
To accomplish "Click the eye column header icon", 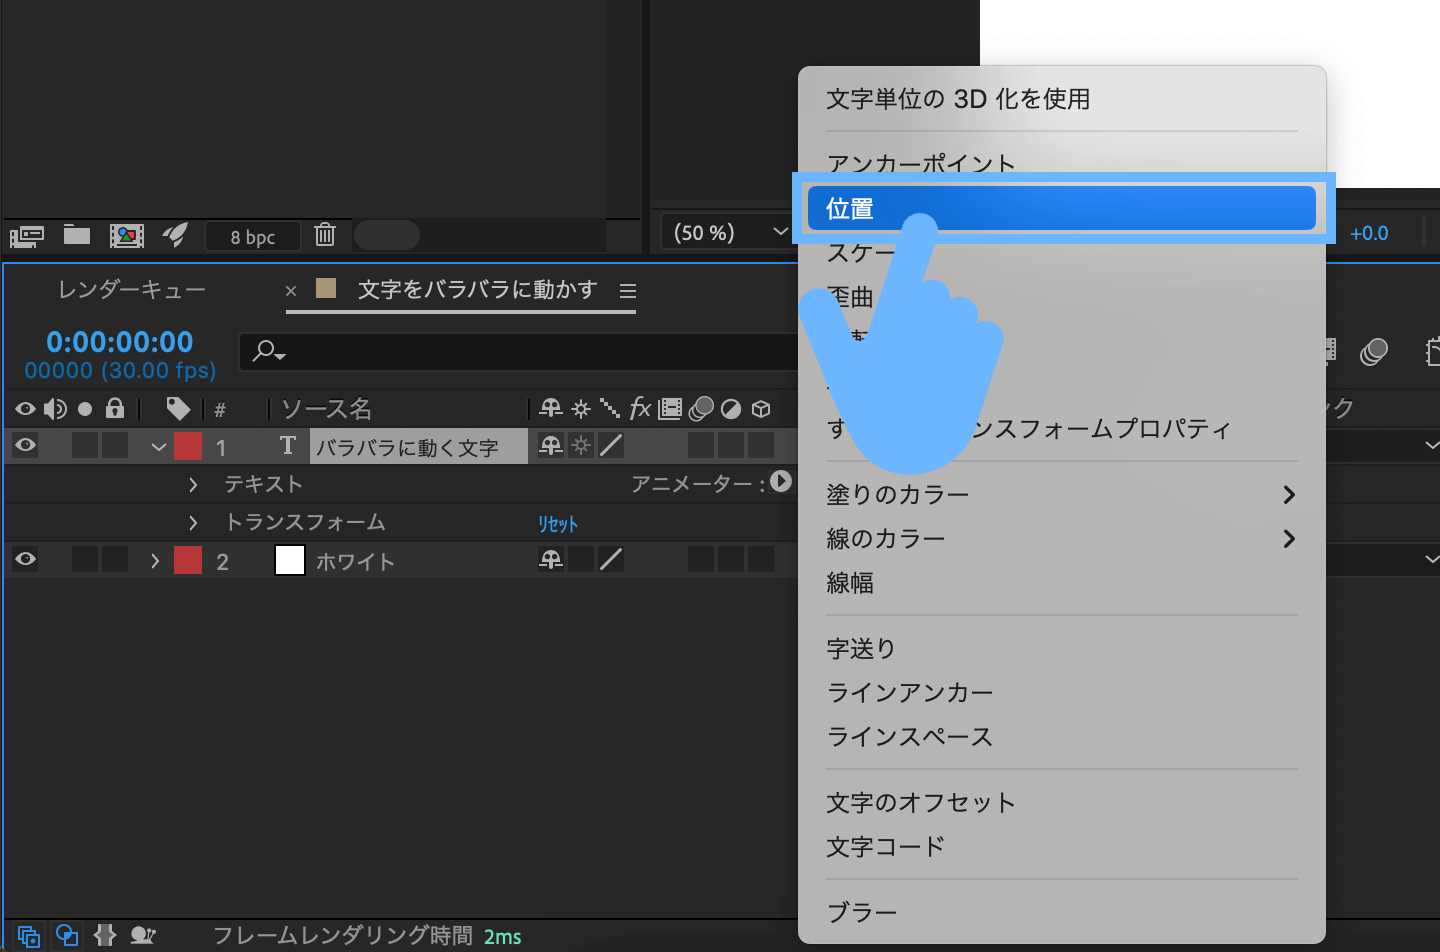I will pos(25,408).
